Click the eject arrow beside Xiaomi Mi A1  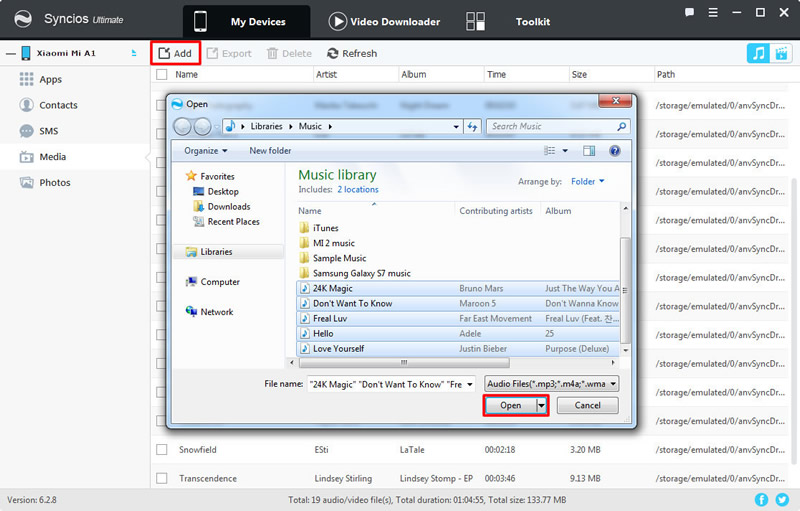coord(134,53)
